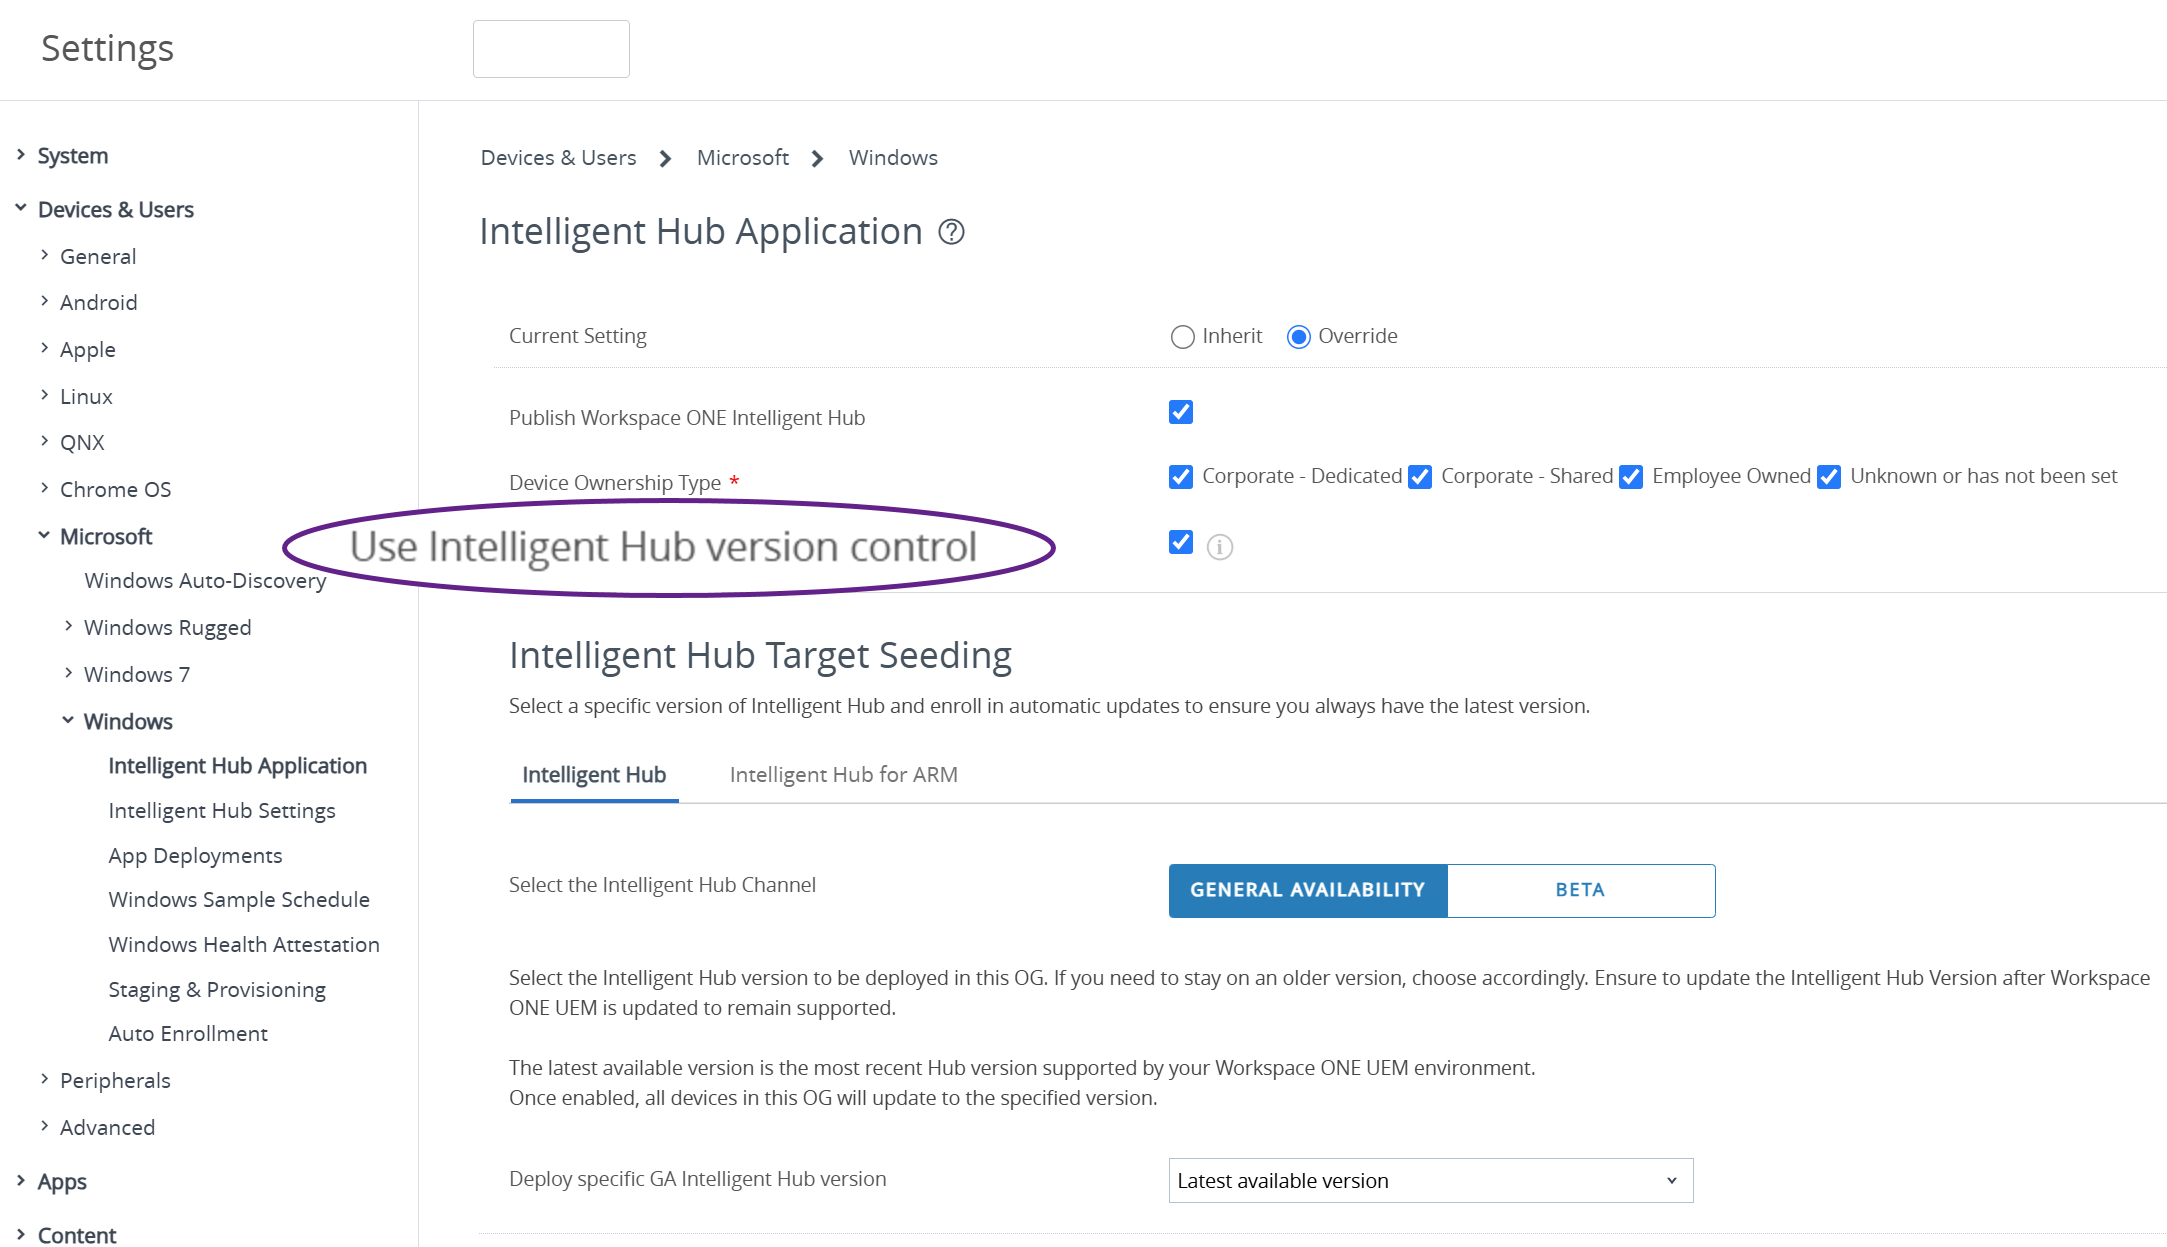Navigate to Devices & Users via breadcrumb
The height and width of the screenshot is (1247, 2167).
558,157
